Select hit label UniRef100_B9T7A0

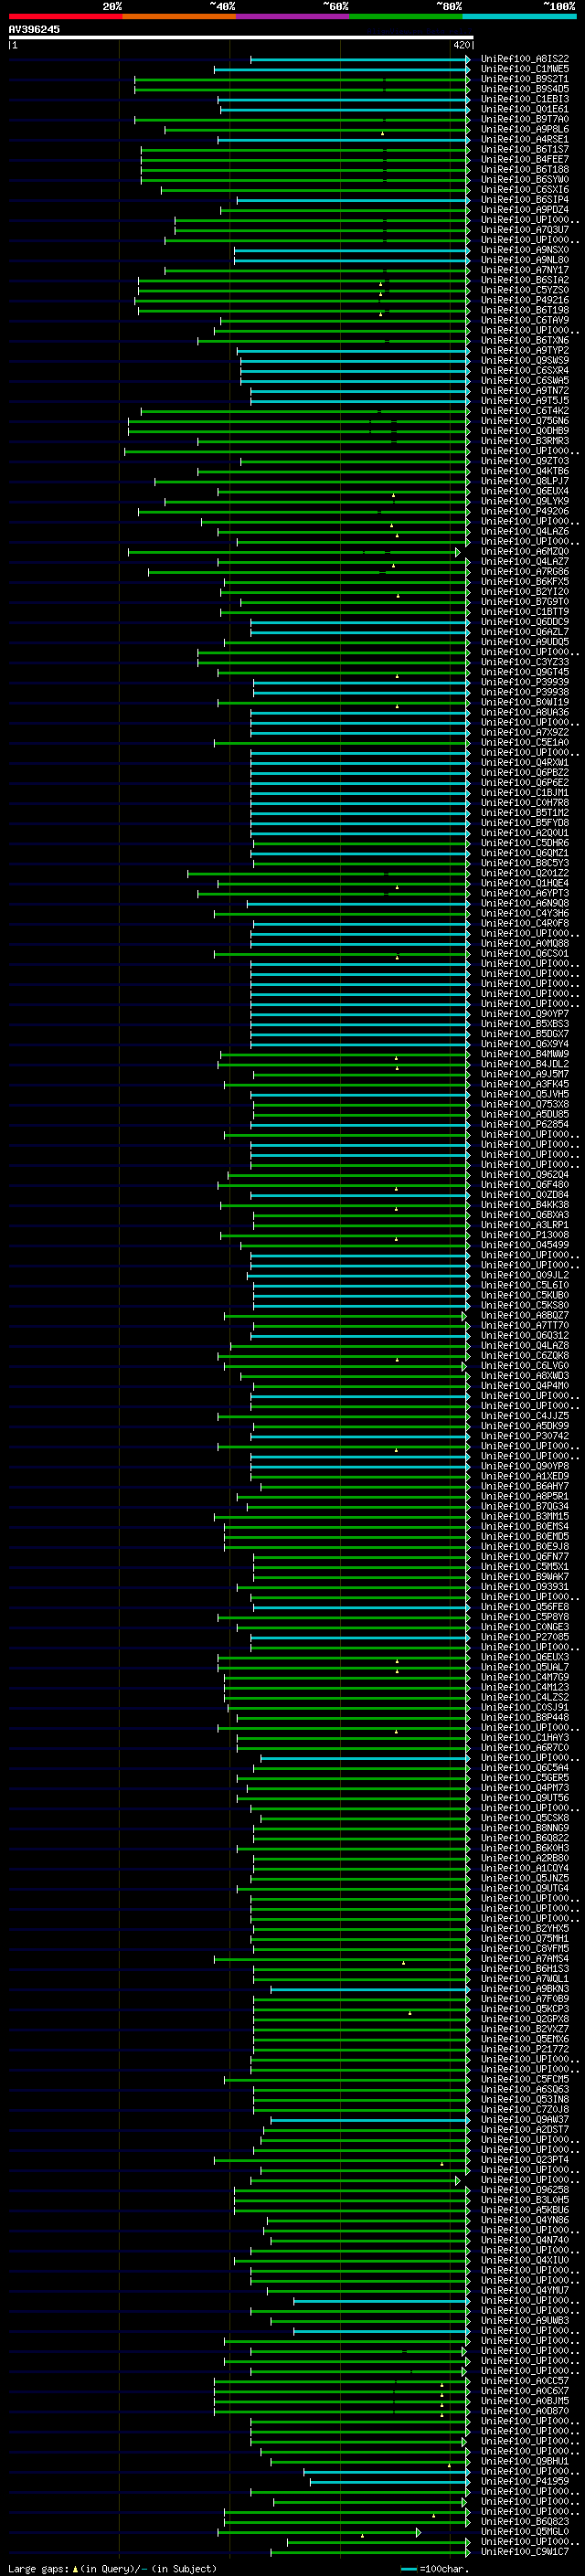(x=525, y=119)
